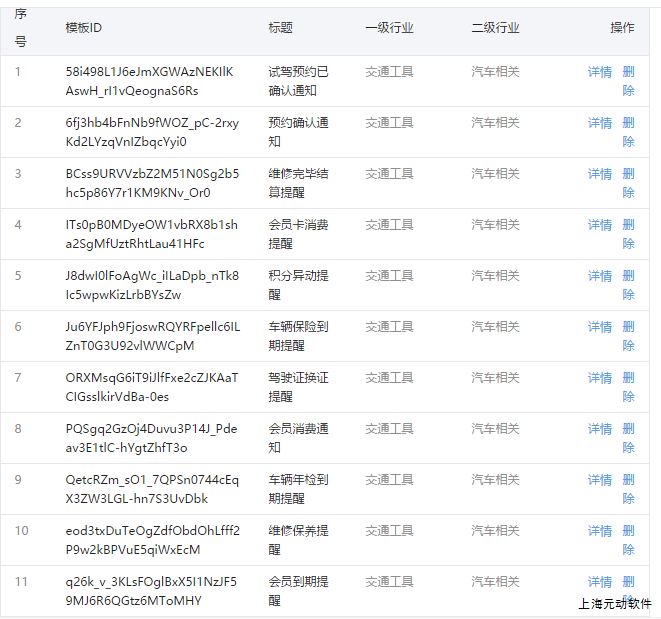Click 删除 for 维修完毕结算提醒 template

[628, 182]
